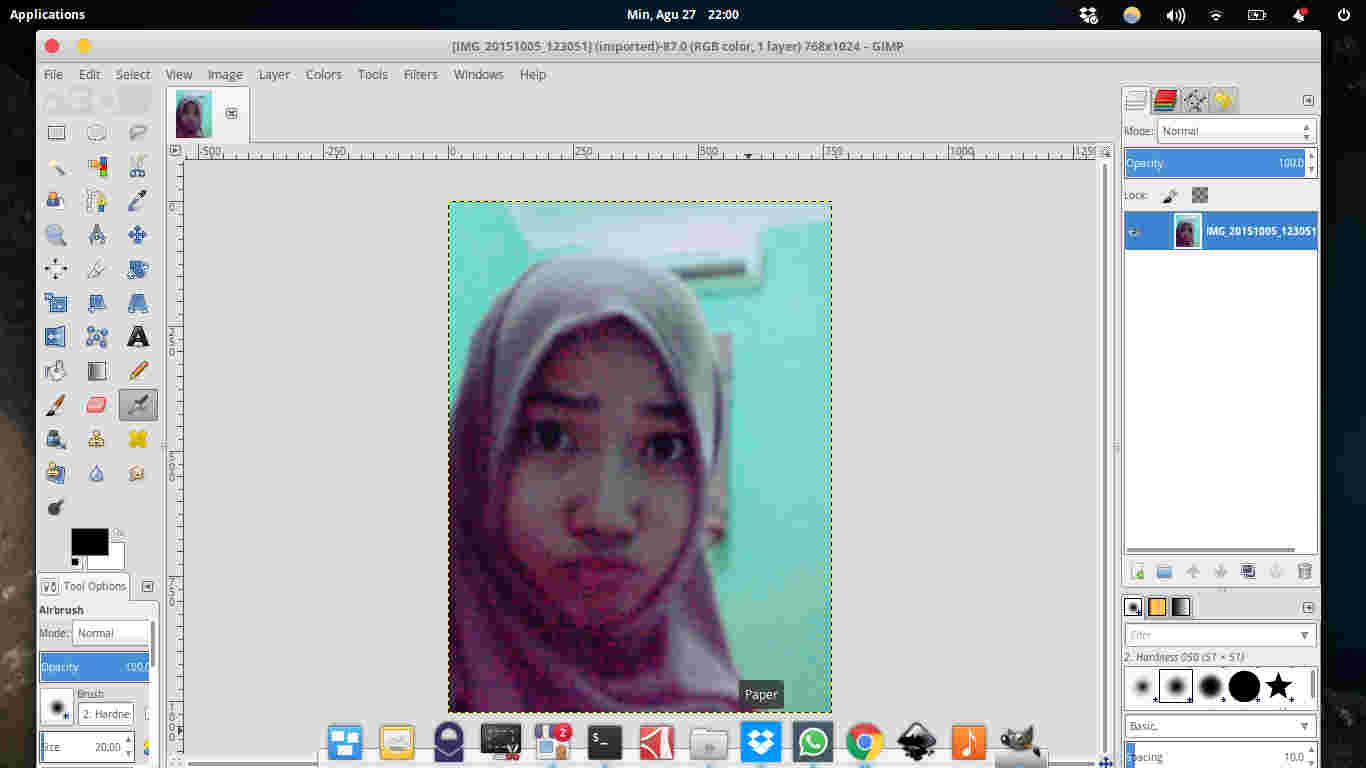The image size is (1366, 768).
Task: Open the Channels tab in the dock
Action: point(1166,100)
